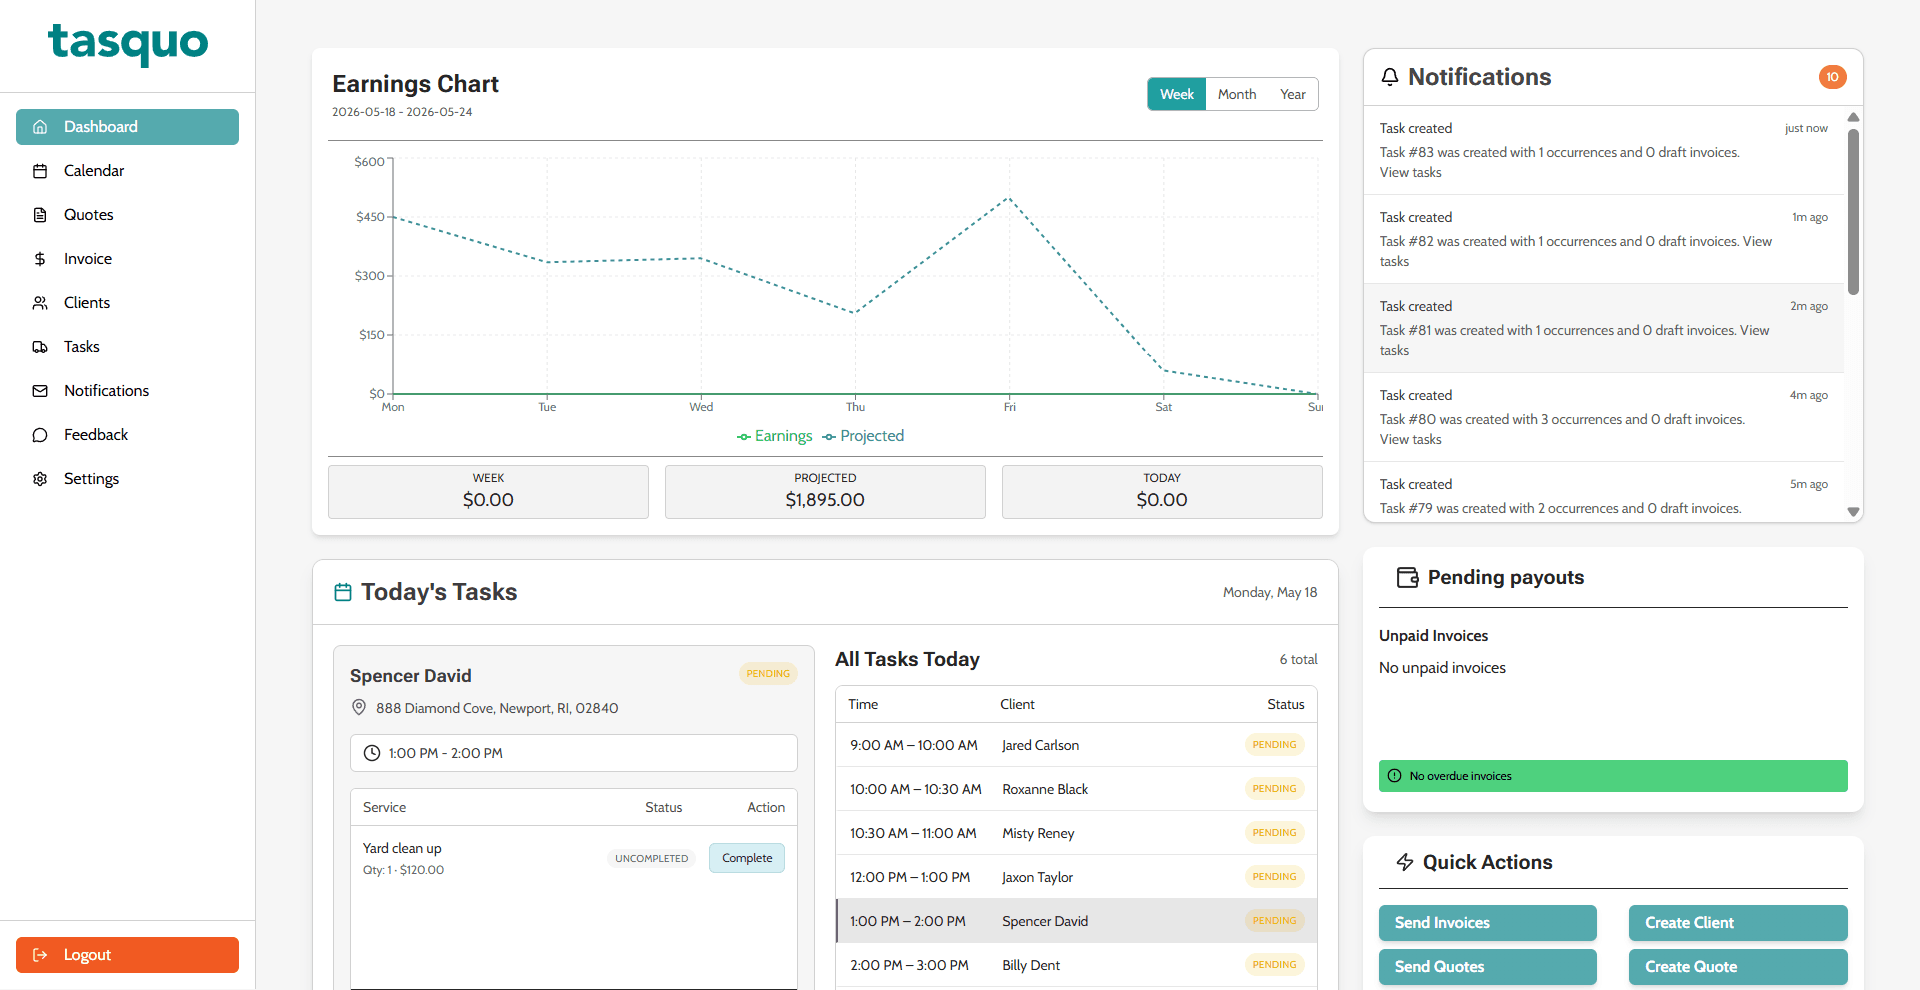Click the clock icon by 1:00 PM
The height and width of the screenshot is (990, 1920).
[372, 753]
